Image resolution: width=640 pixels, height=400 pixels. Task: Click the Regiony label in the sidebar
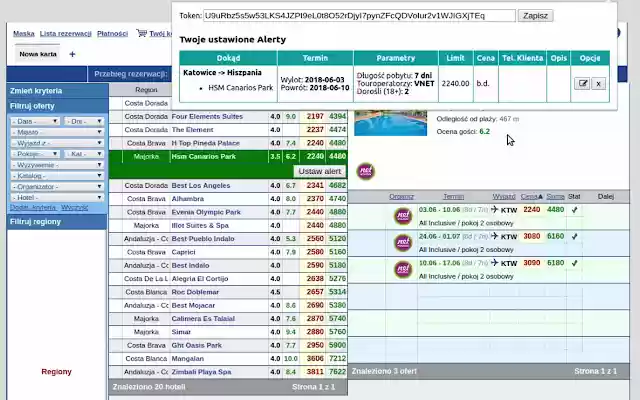[x=56, y=371]
